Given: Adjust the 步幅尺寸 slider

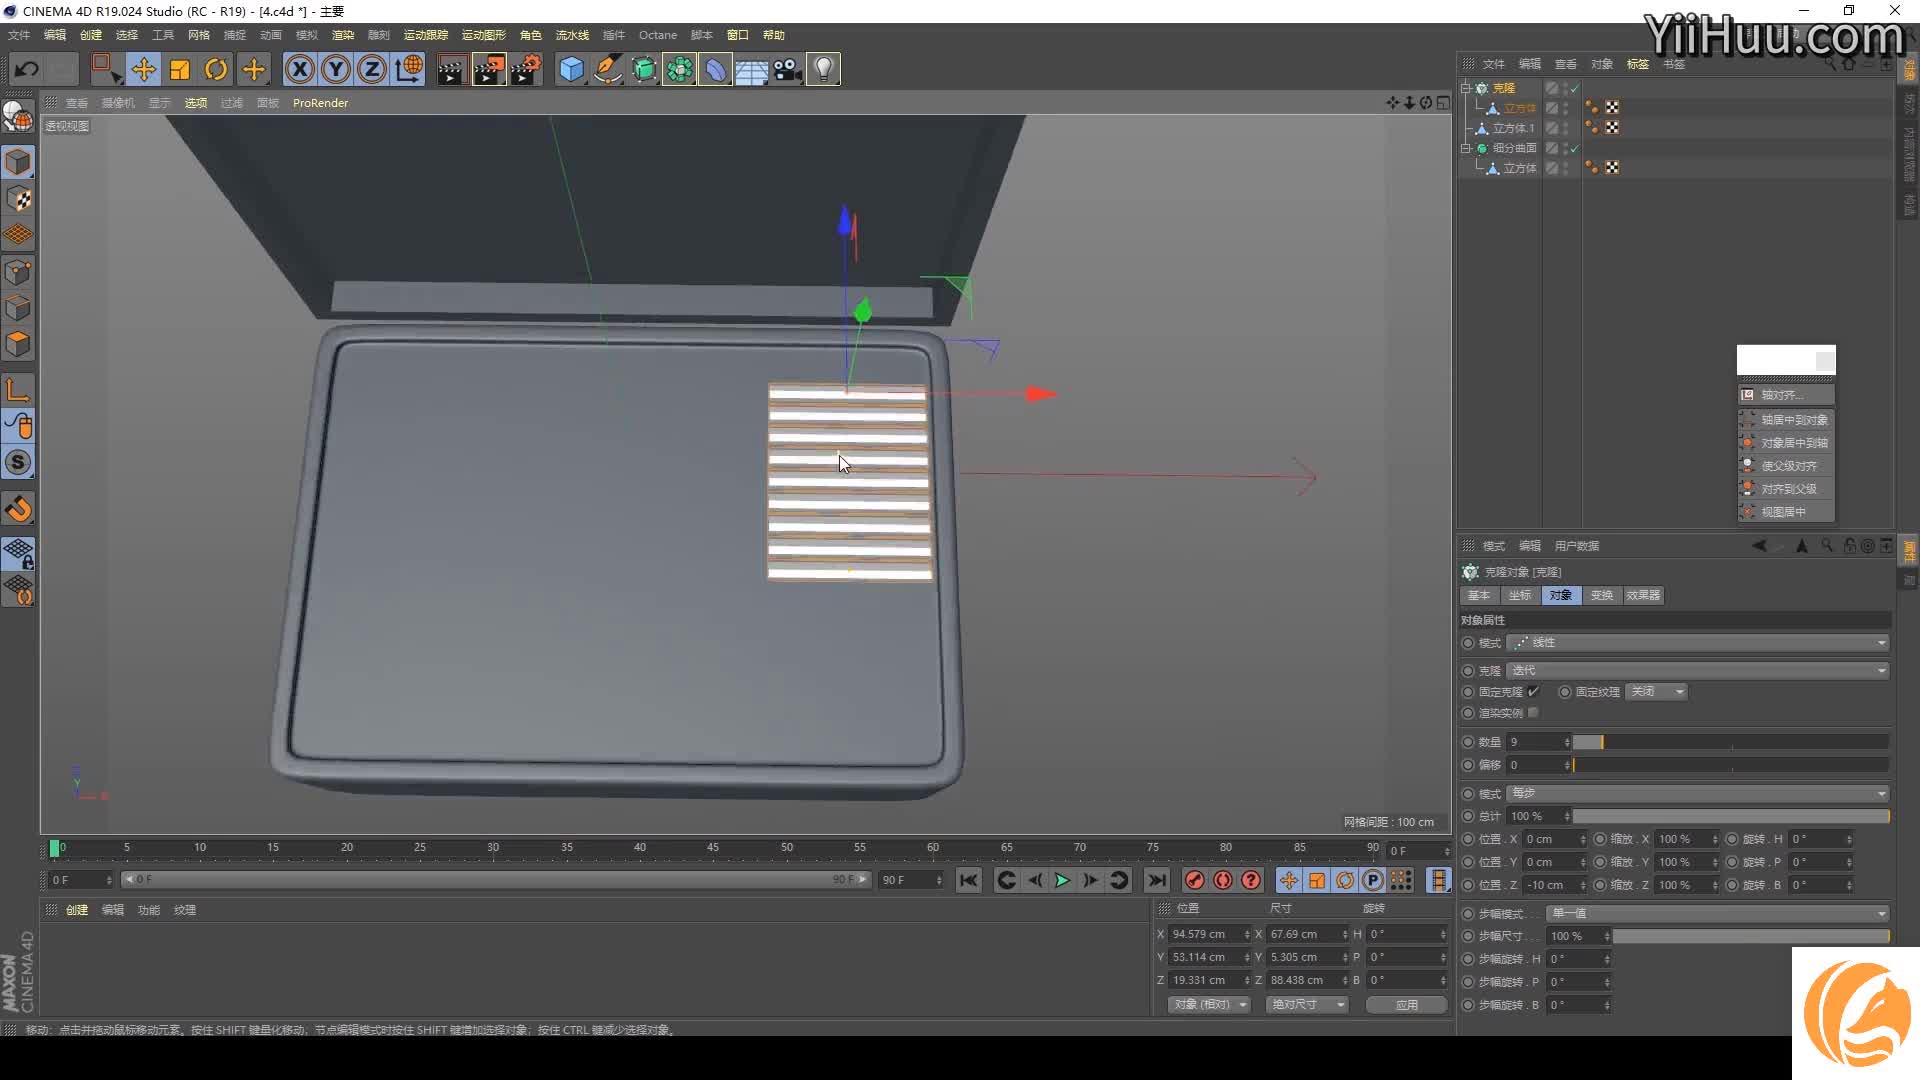Looking at the screenshot, I should tap(1751, 936).
